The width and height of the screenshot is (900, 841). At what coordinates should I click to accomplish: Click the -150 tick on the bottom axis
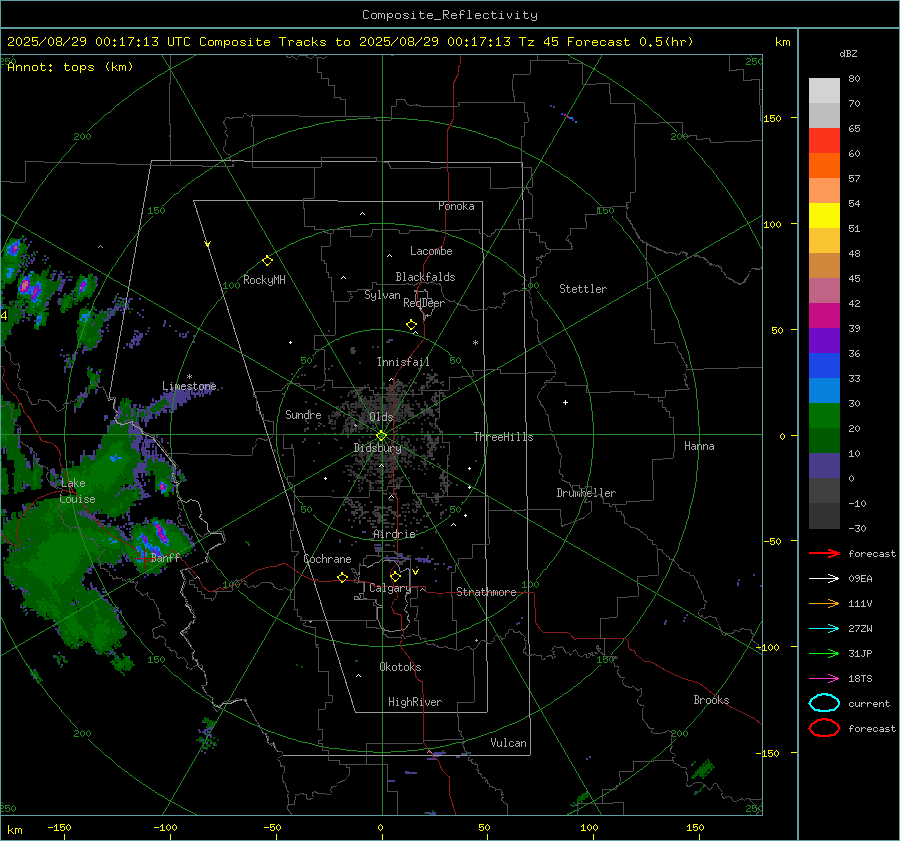59,827
